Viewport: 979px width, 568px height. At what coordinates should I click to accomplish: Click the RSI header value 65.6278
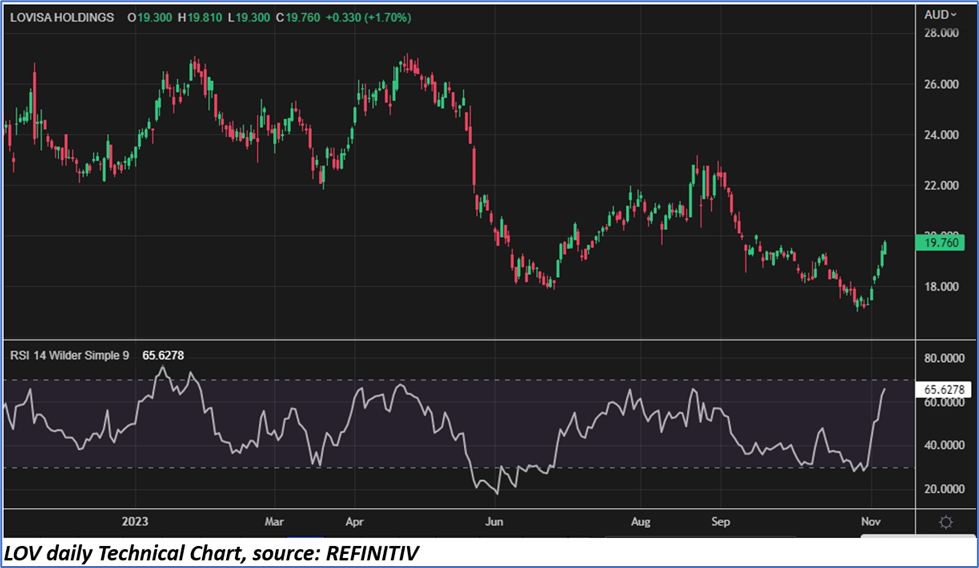tap(163, 355)
